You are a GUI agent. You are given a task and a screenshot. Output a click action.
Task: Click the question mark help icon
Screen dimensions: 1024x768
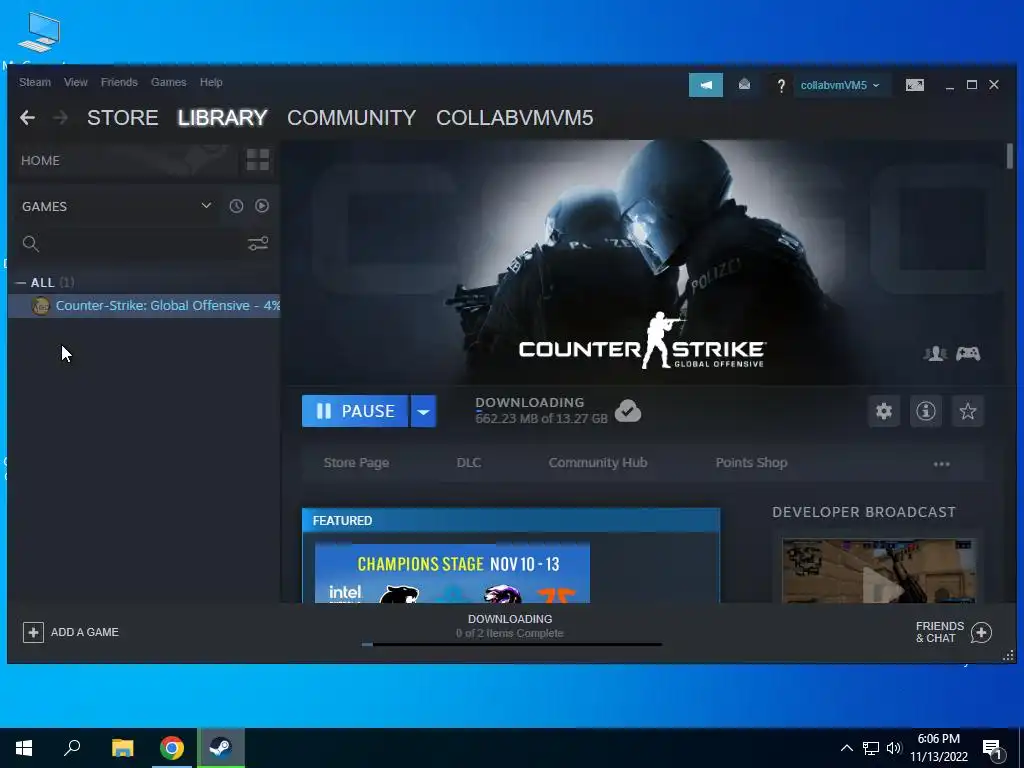click(x=780, y=86)
